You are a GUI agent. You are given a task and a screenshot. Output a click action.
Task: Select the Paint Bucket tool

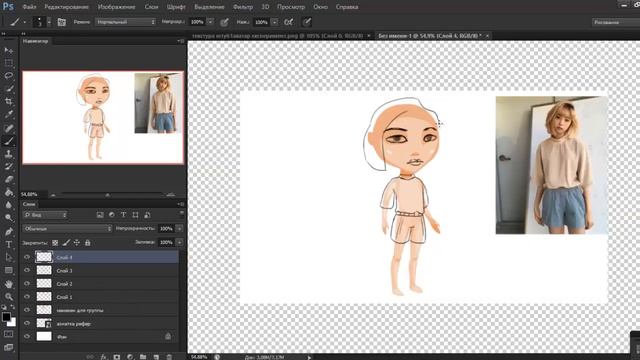(9, 192)
